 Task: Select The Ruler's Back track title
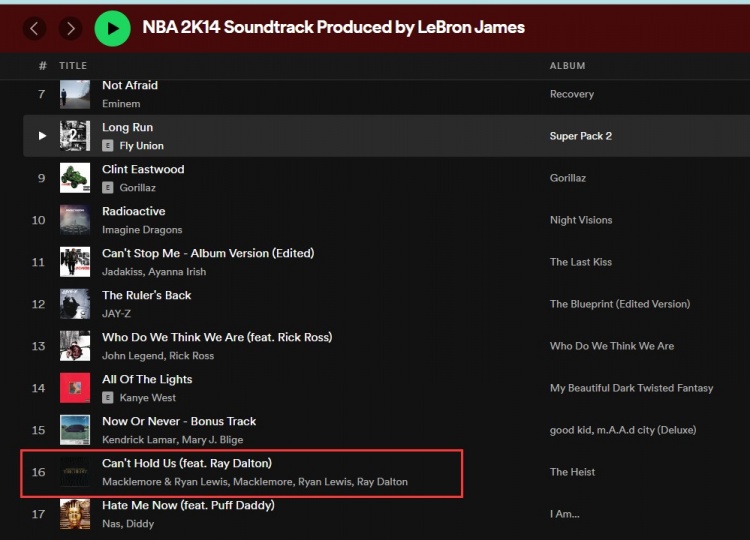pyautogui.click(x=146, y=295)
